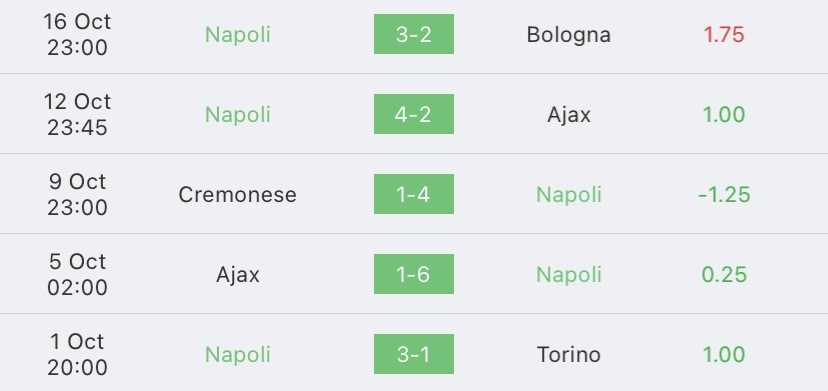
Task: Select Bologna team name
Action: (569, 35)
